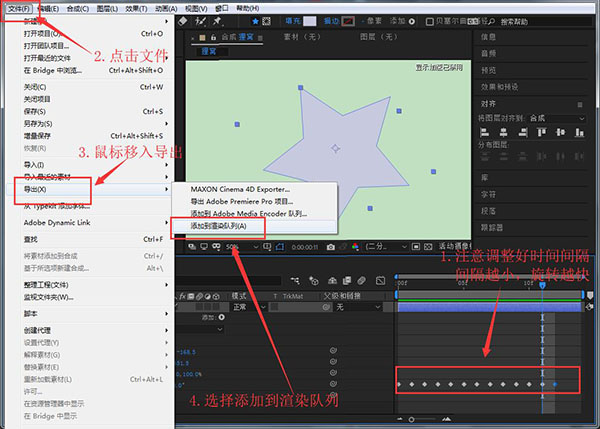
Task: Expand the 导入(I) submenu
Action: (166, 165)
